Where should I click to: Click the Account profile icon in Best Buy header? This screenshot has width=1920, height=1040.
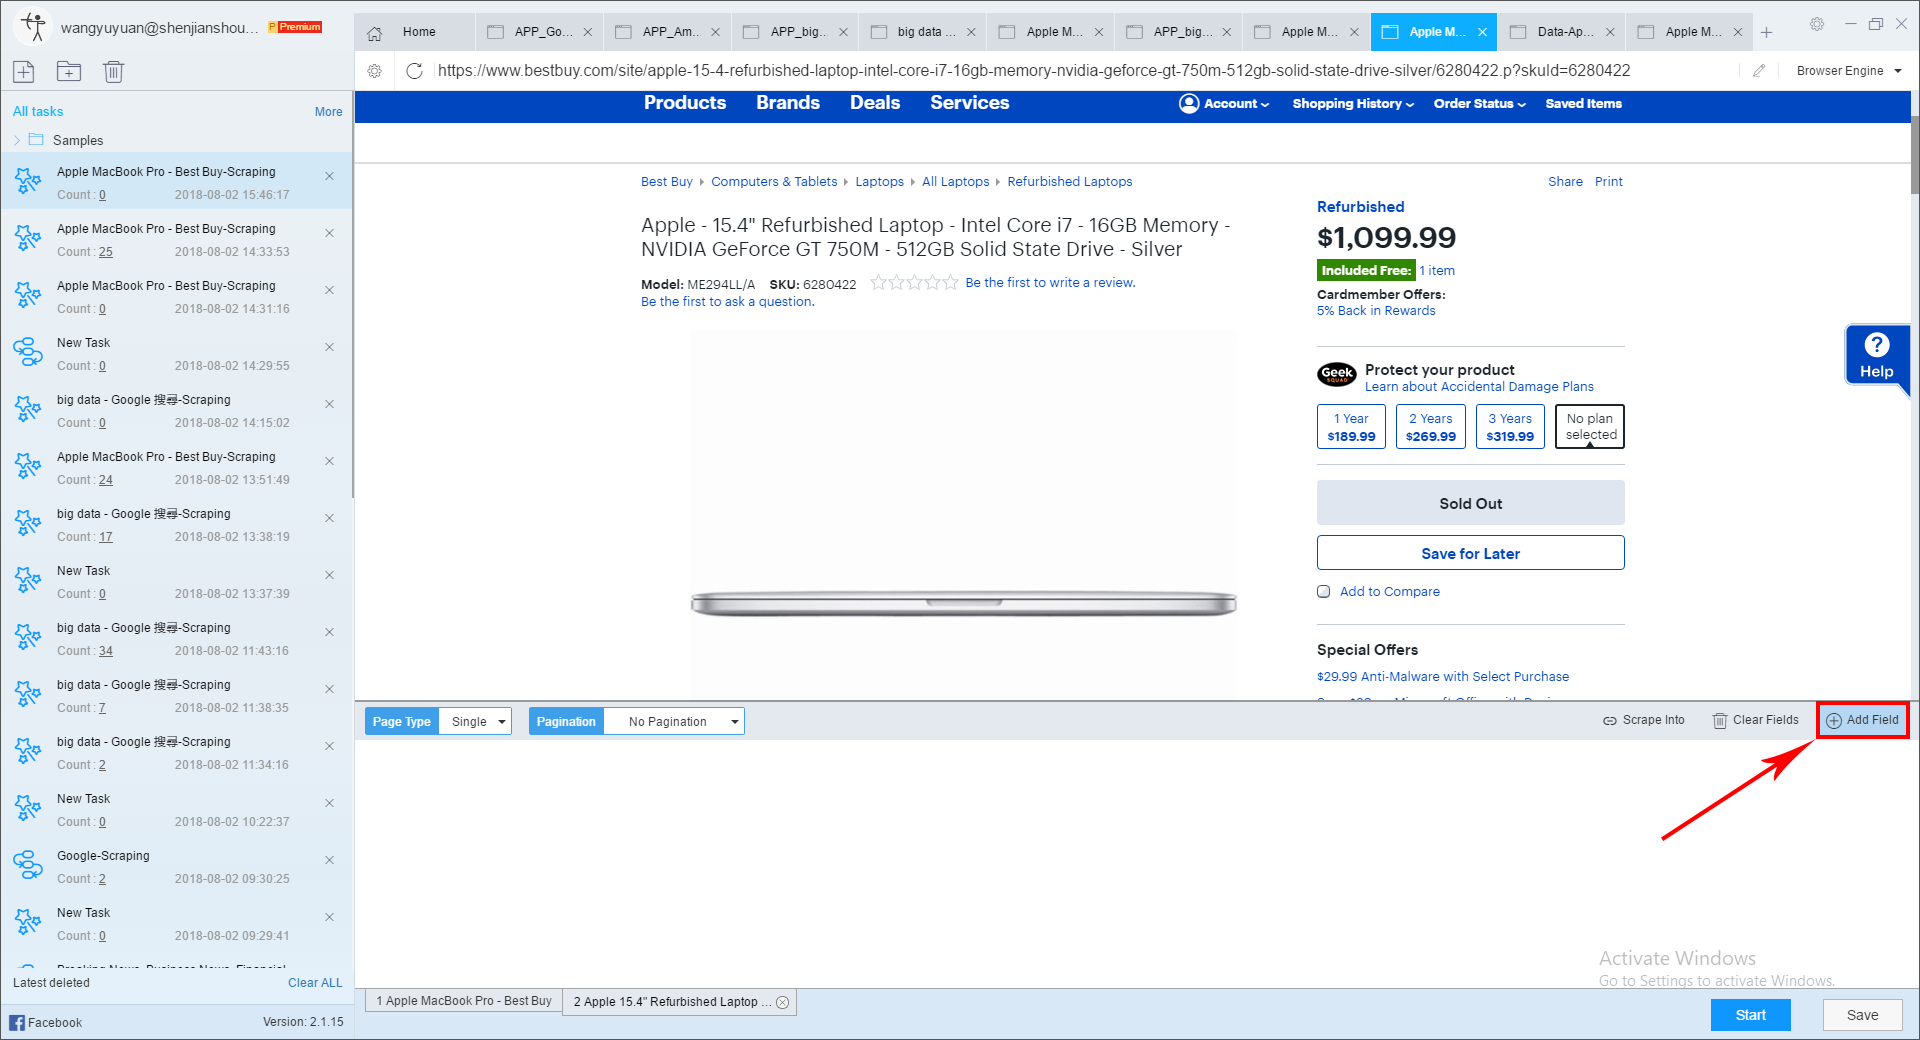click(1189, 104)
